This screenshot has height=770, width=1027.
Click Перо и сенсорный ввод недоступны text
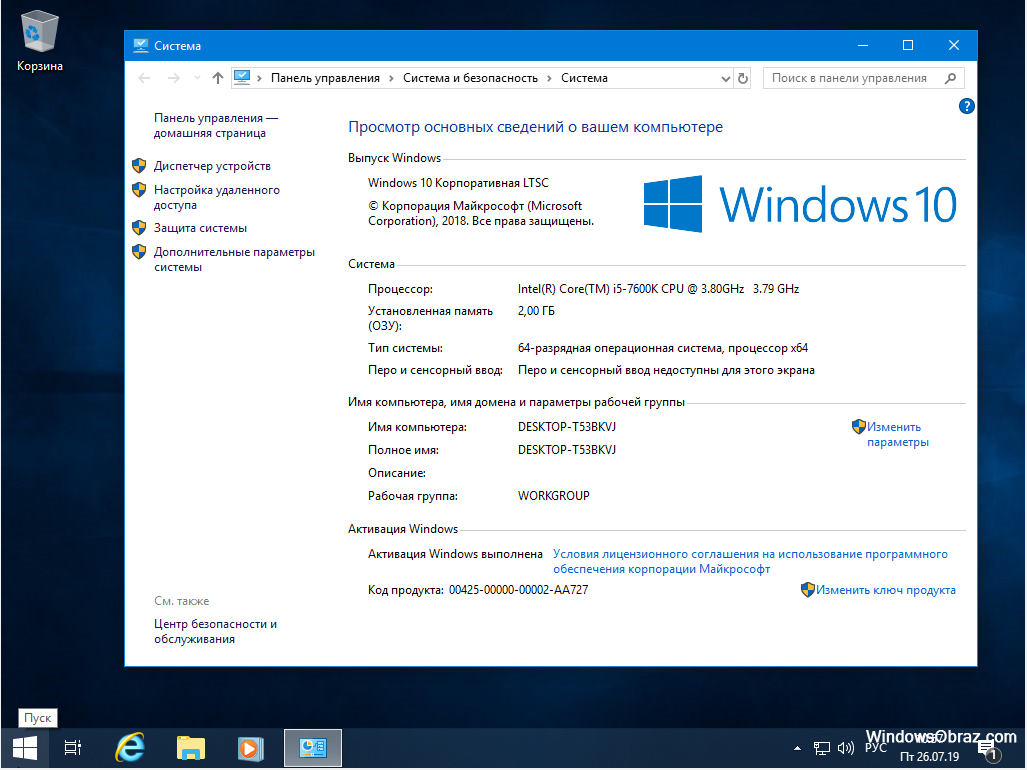666,371
